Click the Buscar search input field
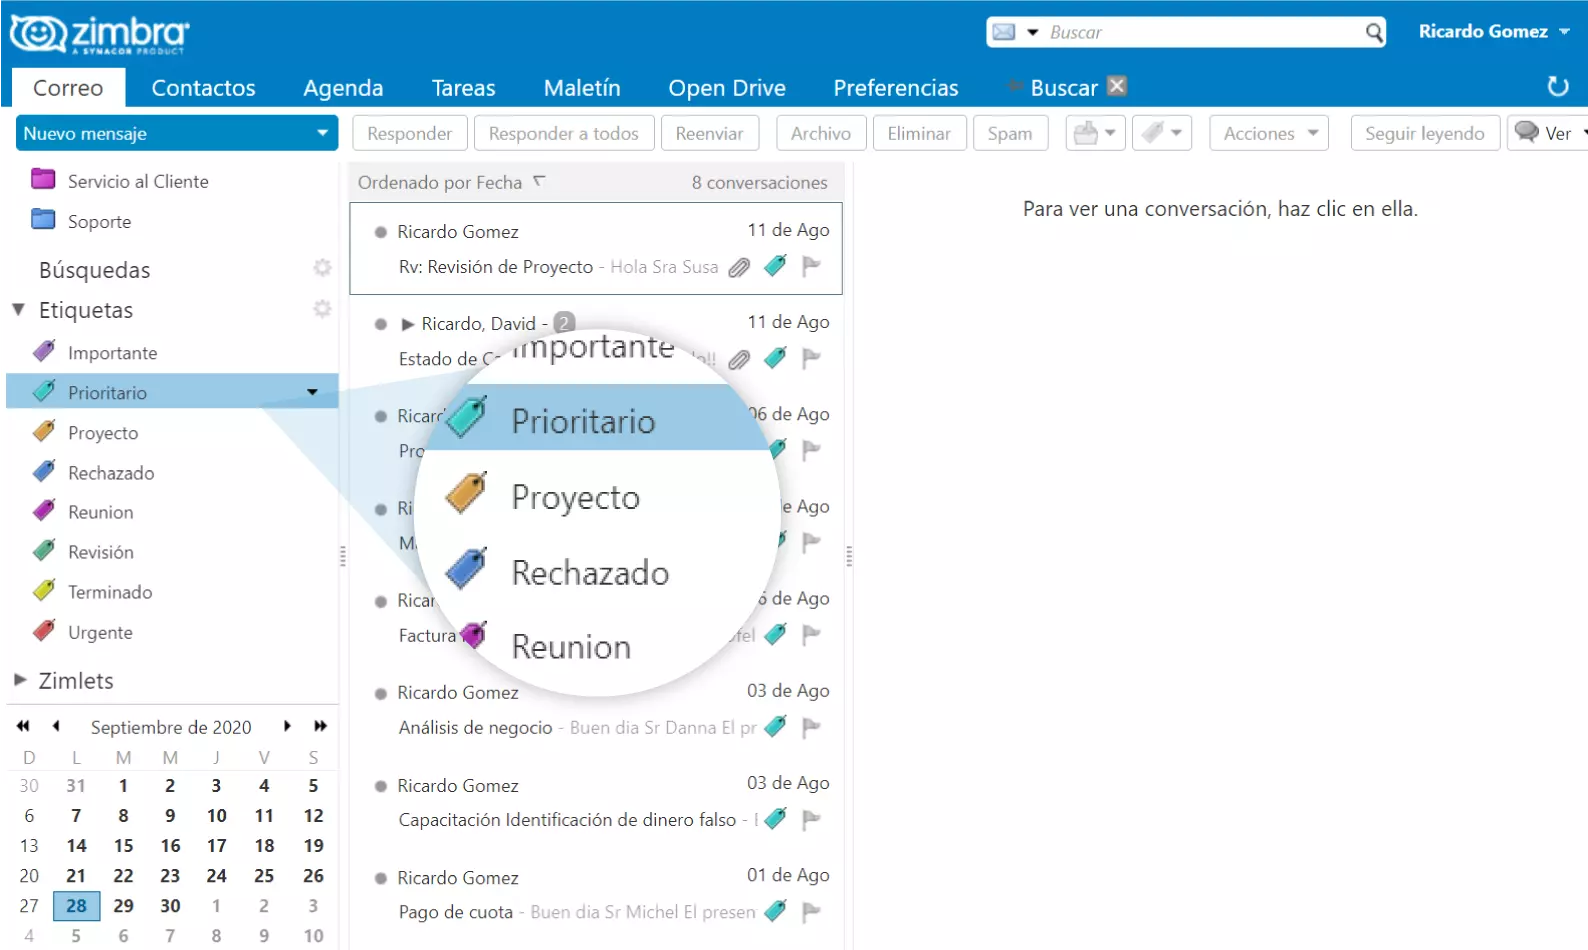 pyautogui.click(x=1200, y=33)
